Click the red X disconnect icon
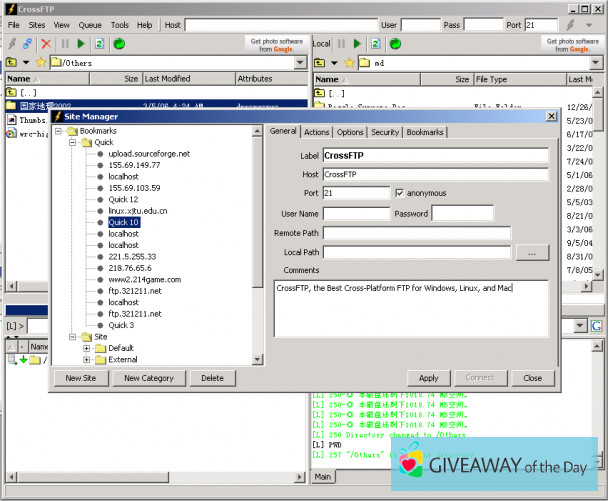The width and height of the screenshot is (608, 501). (x=45, y=44)
